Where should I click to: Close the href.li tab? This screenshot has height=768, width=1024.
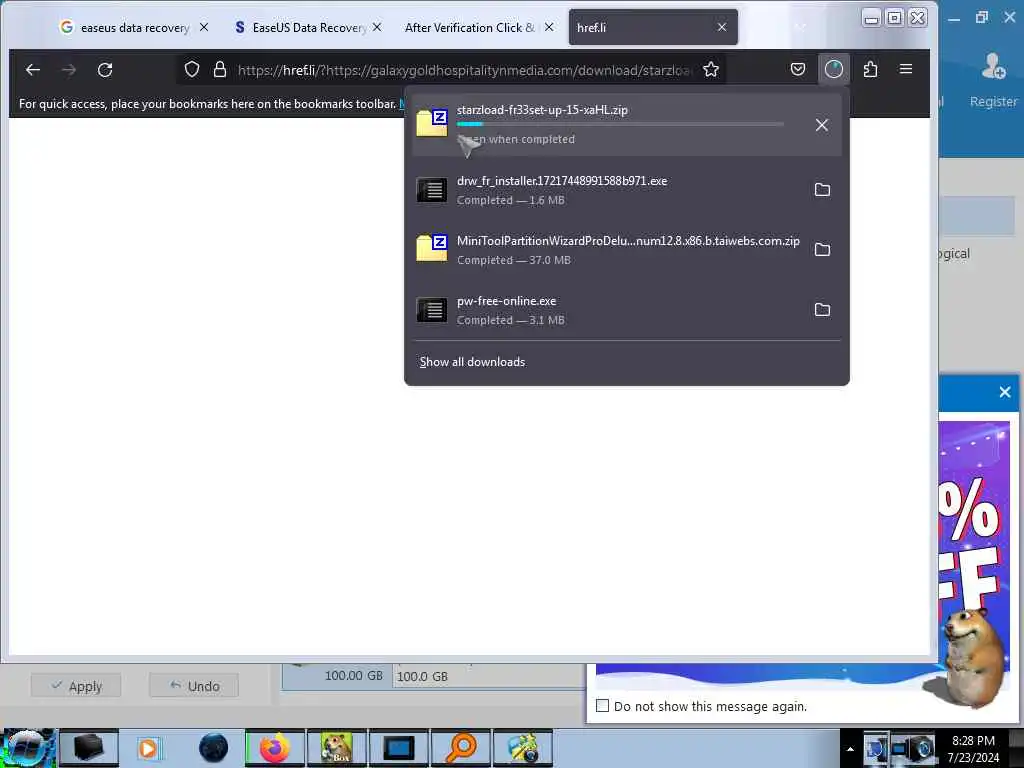[x=722, y=27]
